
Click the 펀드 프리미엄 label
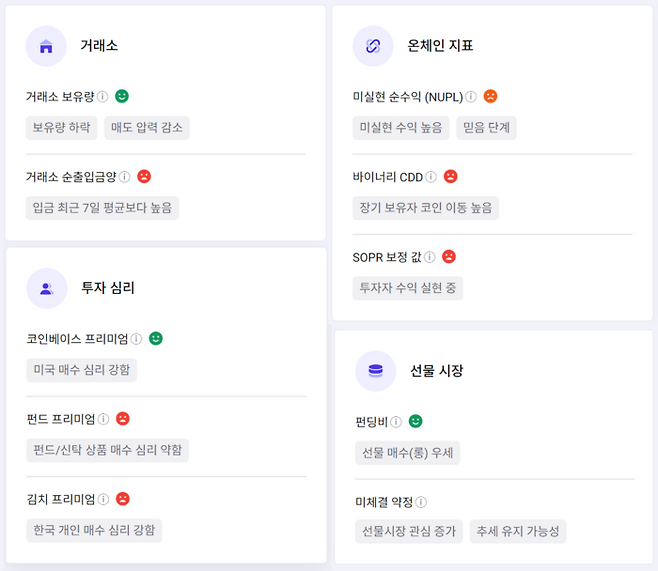click(60, 419)
